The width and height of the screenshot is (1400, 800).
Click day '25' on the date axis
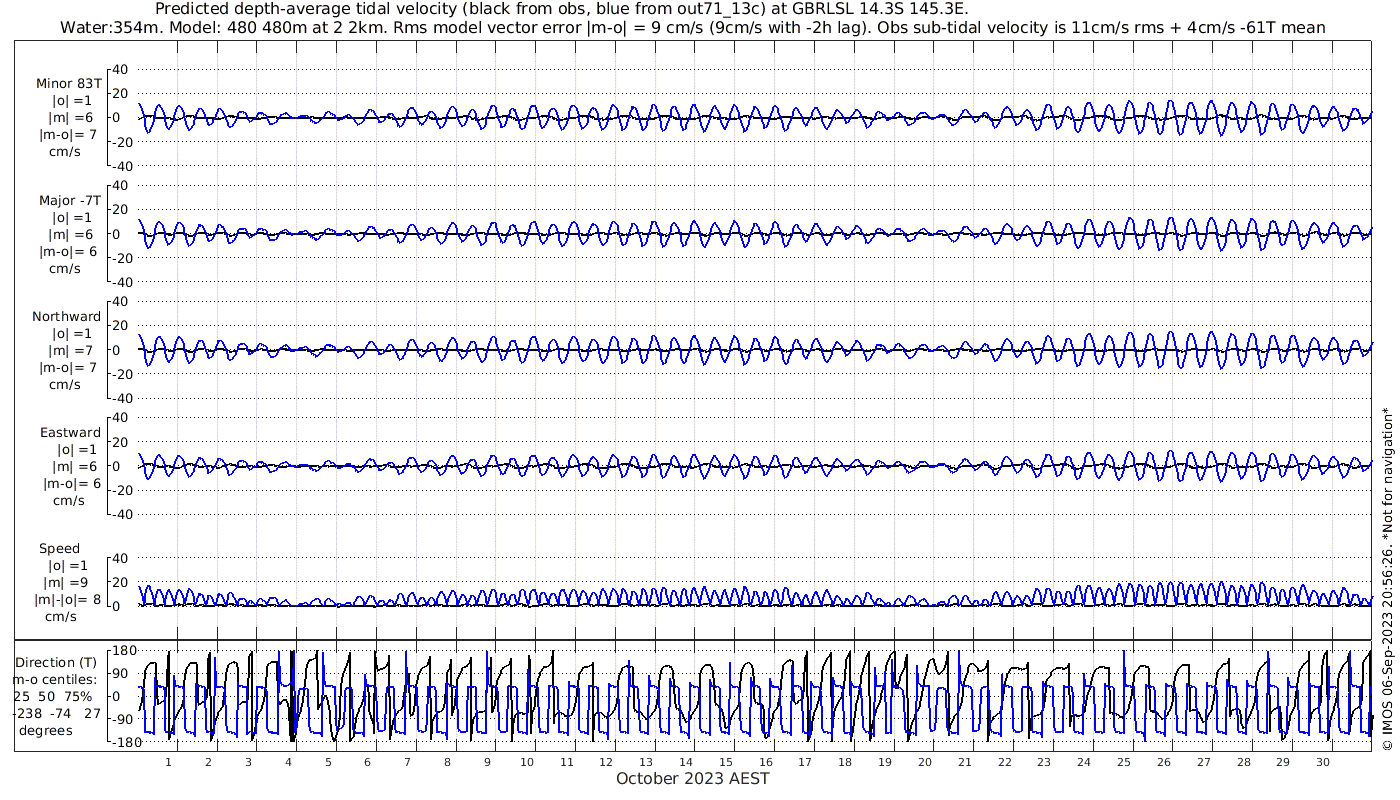pyautogui.click(x=1123, y=762)
